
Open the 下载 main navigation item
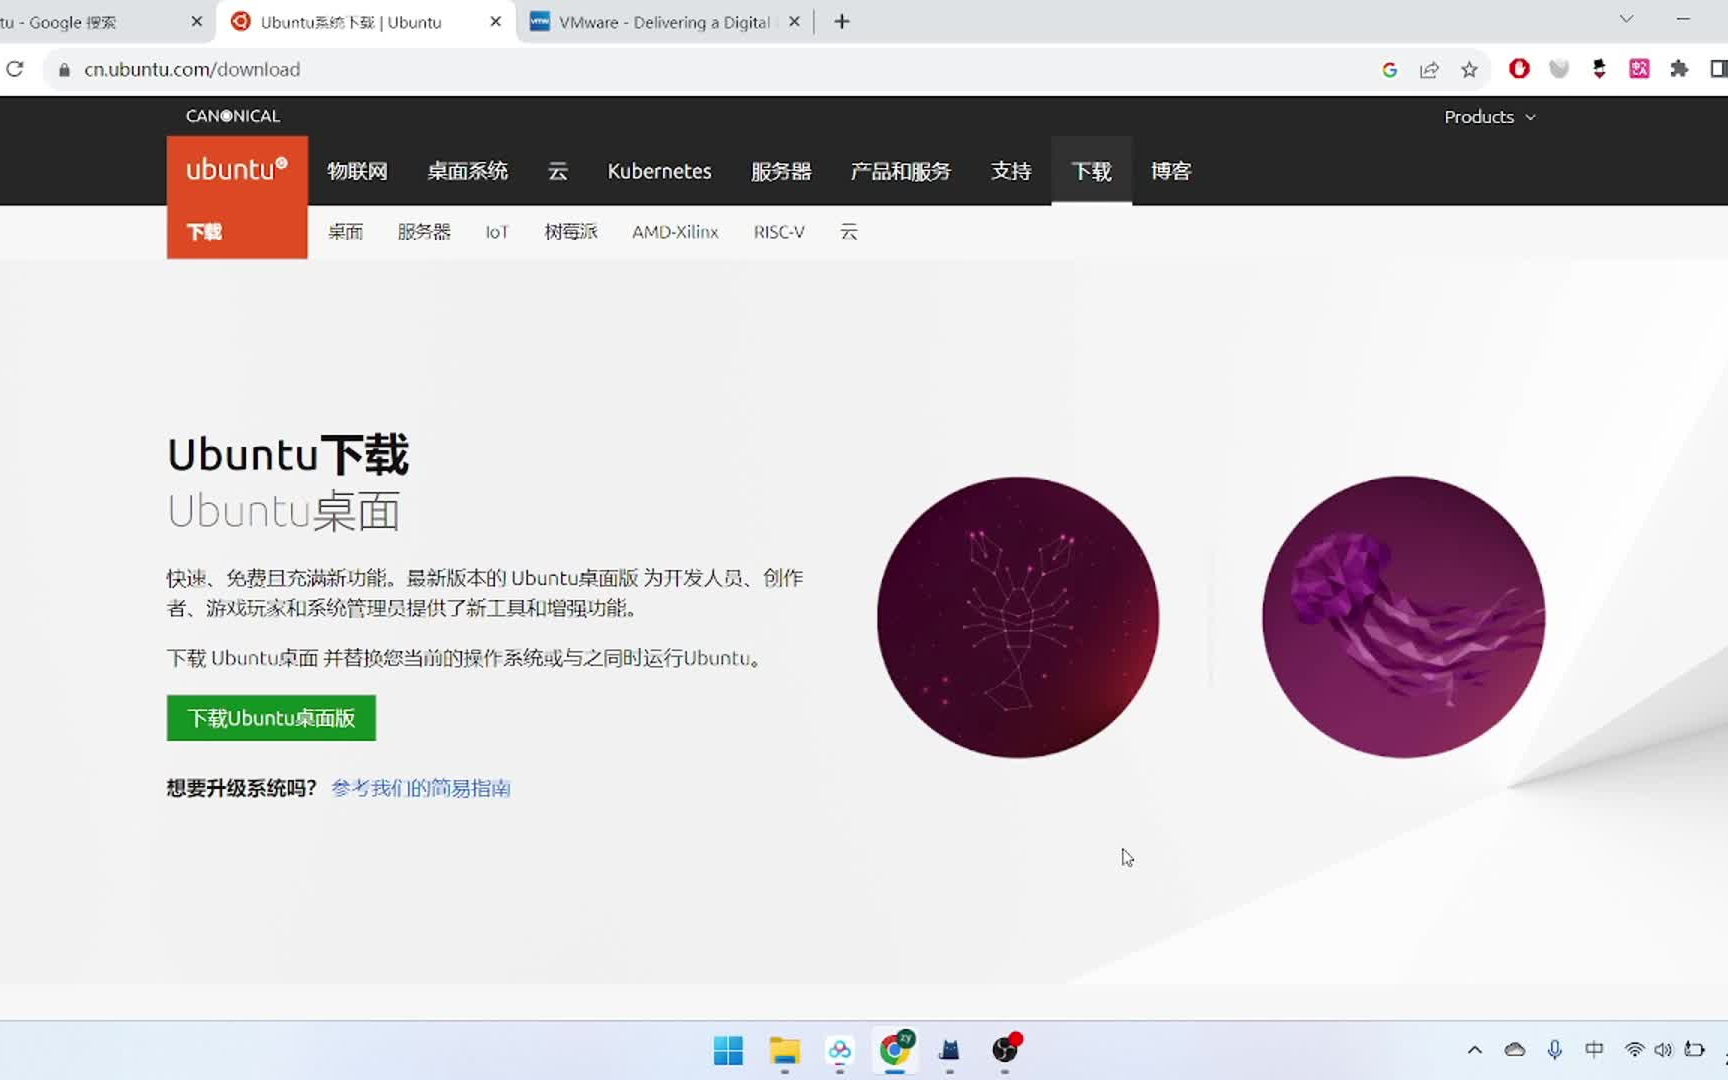(1091, 171)
